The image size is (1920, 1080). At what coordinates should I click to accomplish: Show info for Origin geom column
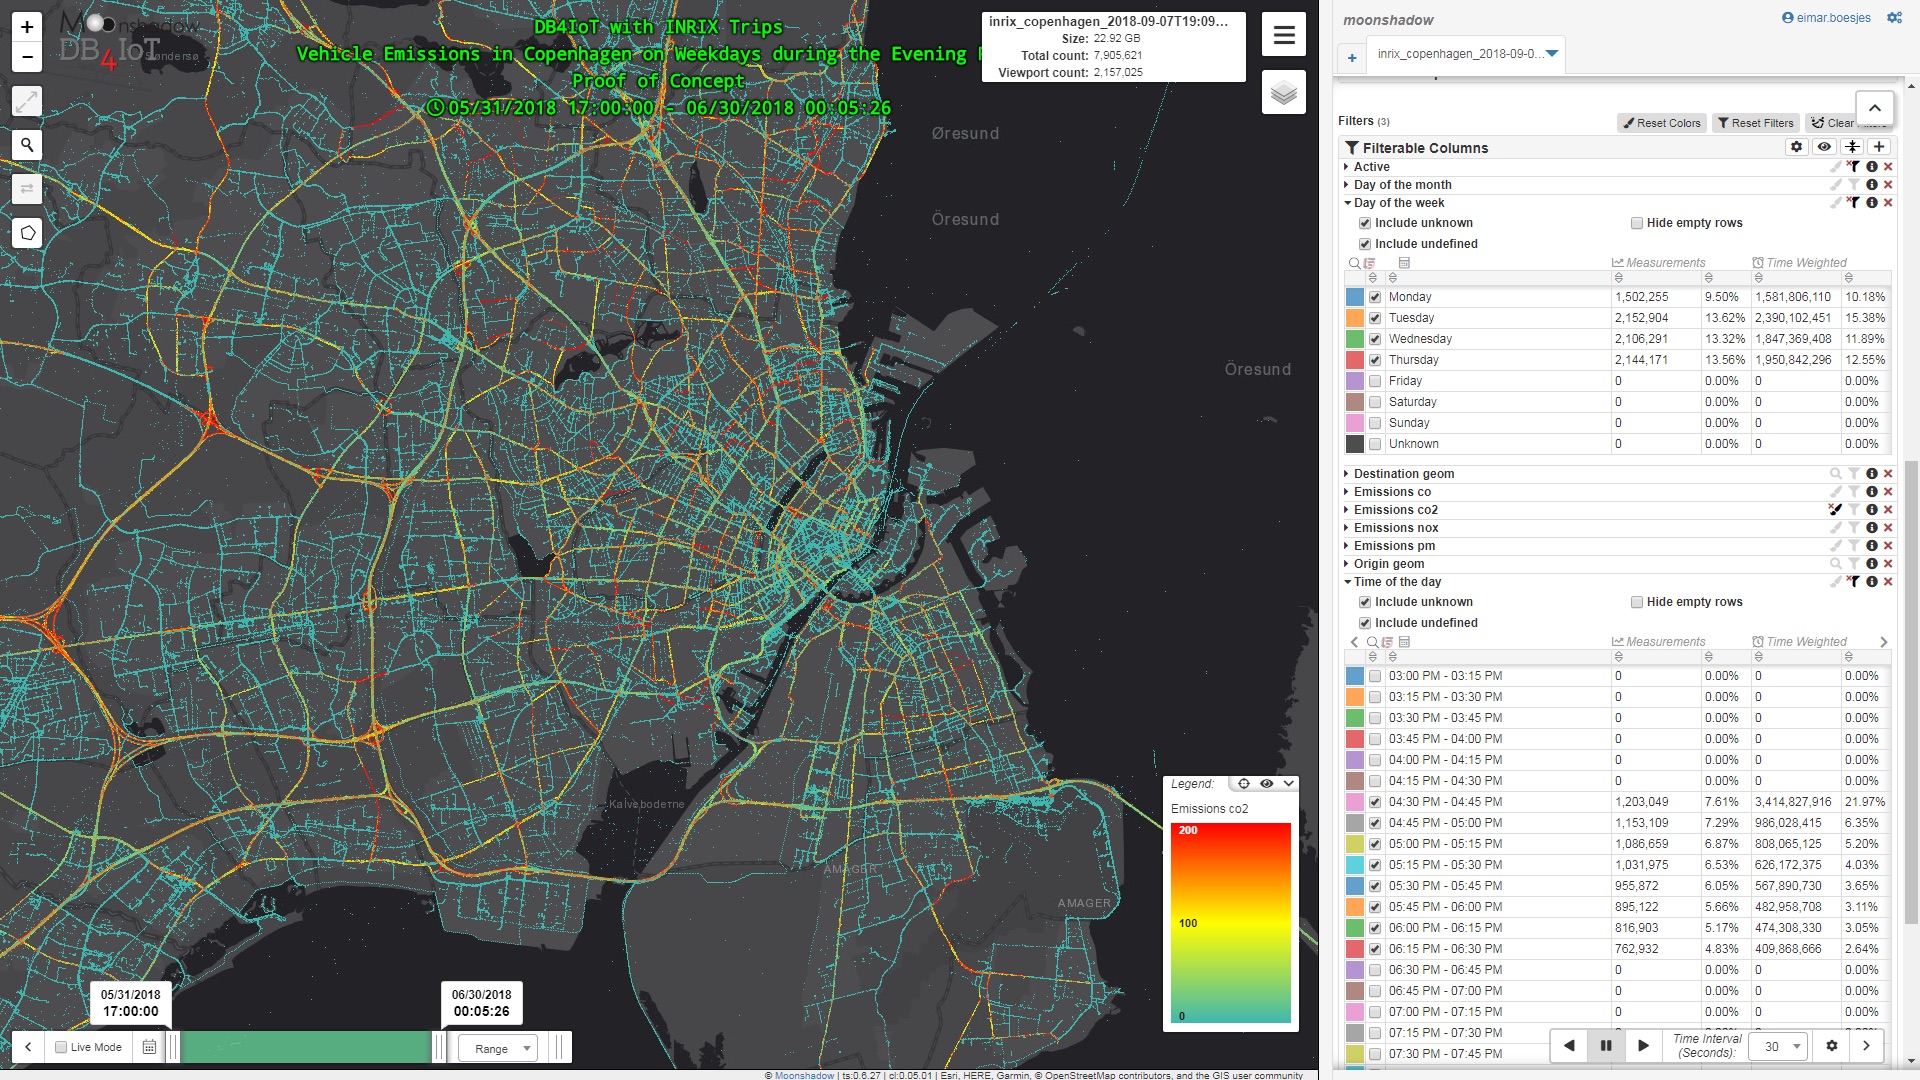click(x=1871, y=564)
